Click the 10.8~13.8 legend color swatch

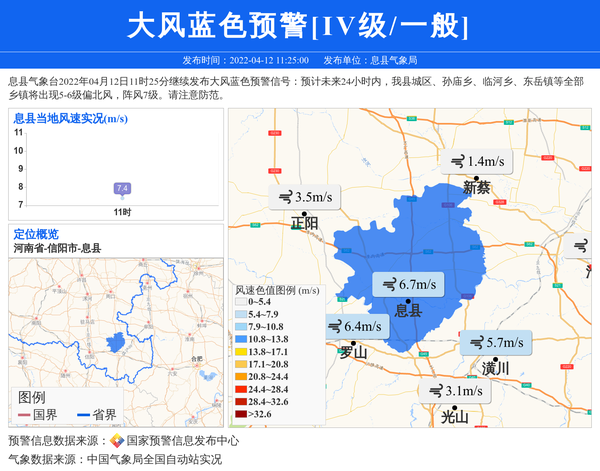pyautogui.click(x=241, y=339)
